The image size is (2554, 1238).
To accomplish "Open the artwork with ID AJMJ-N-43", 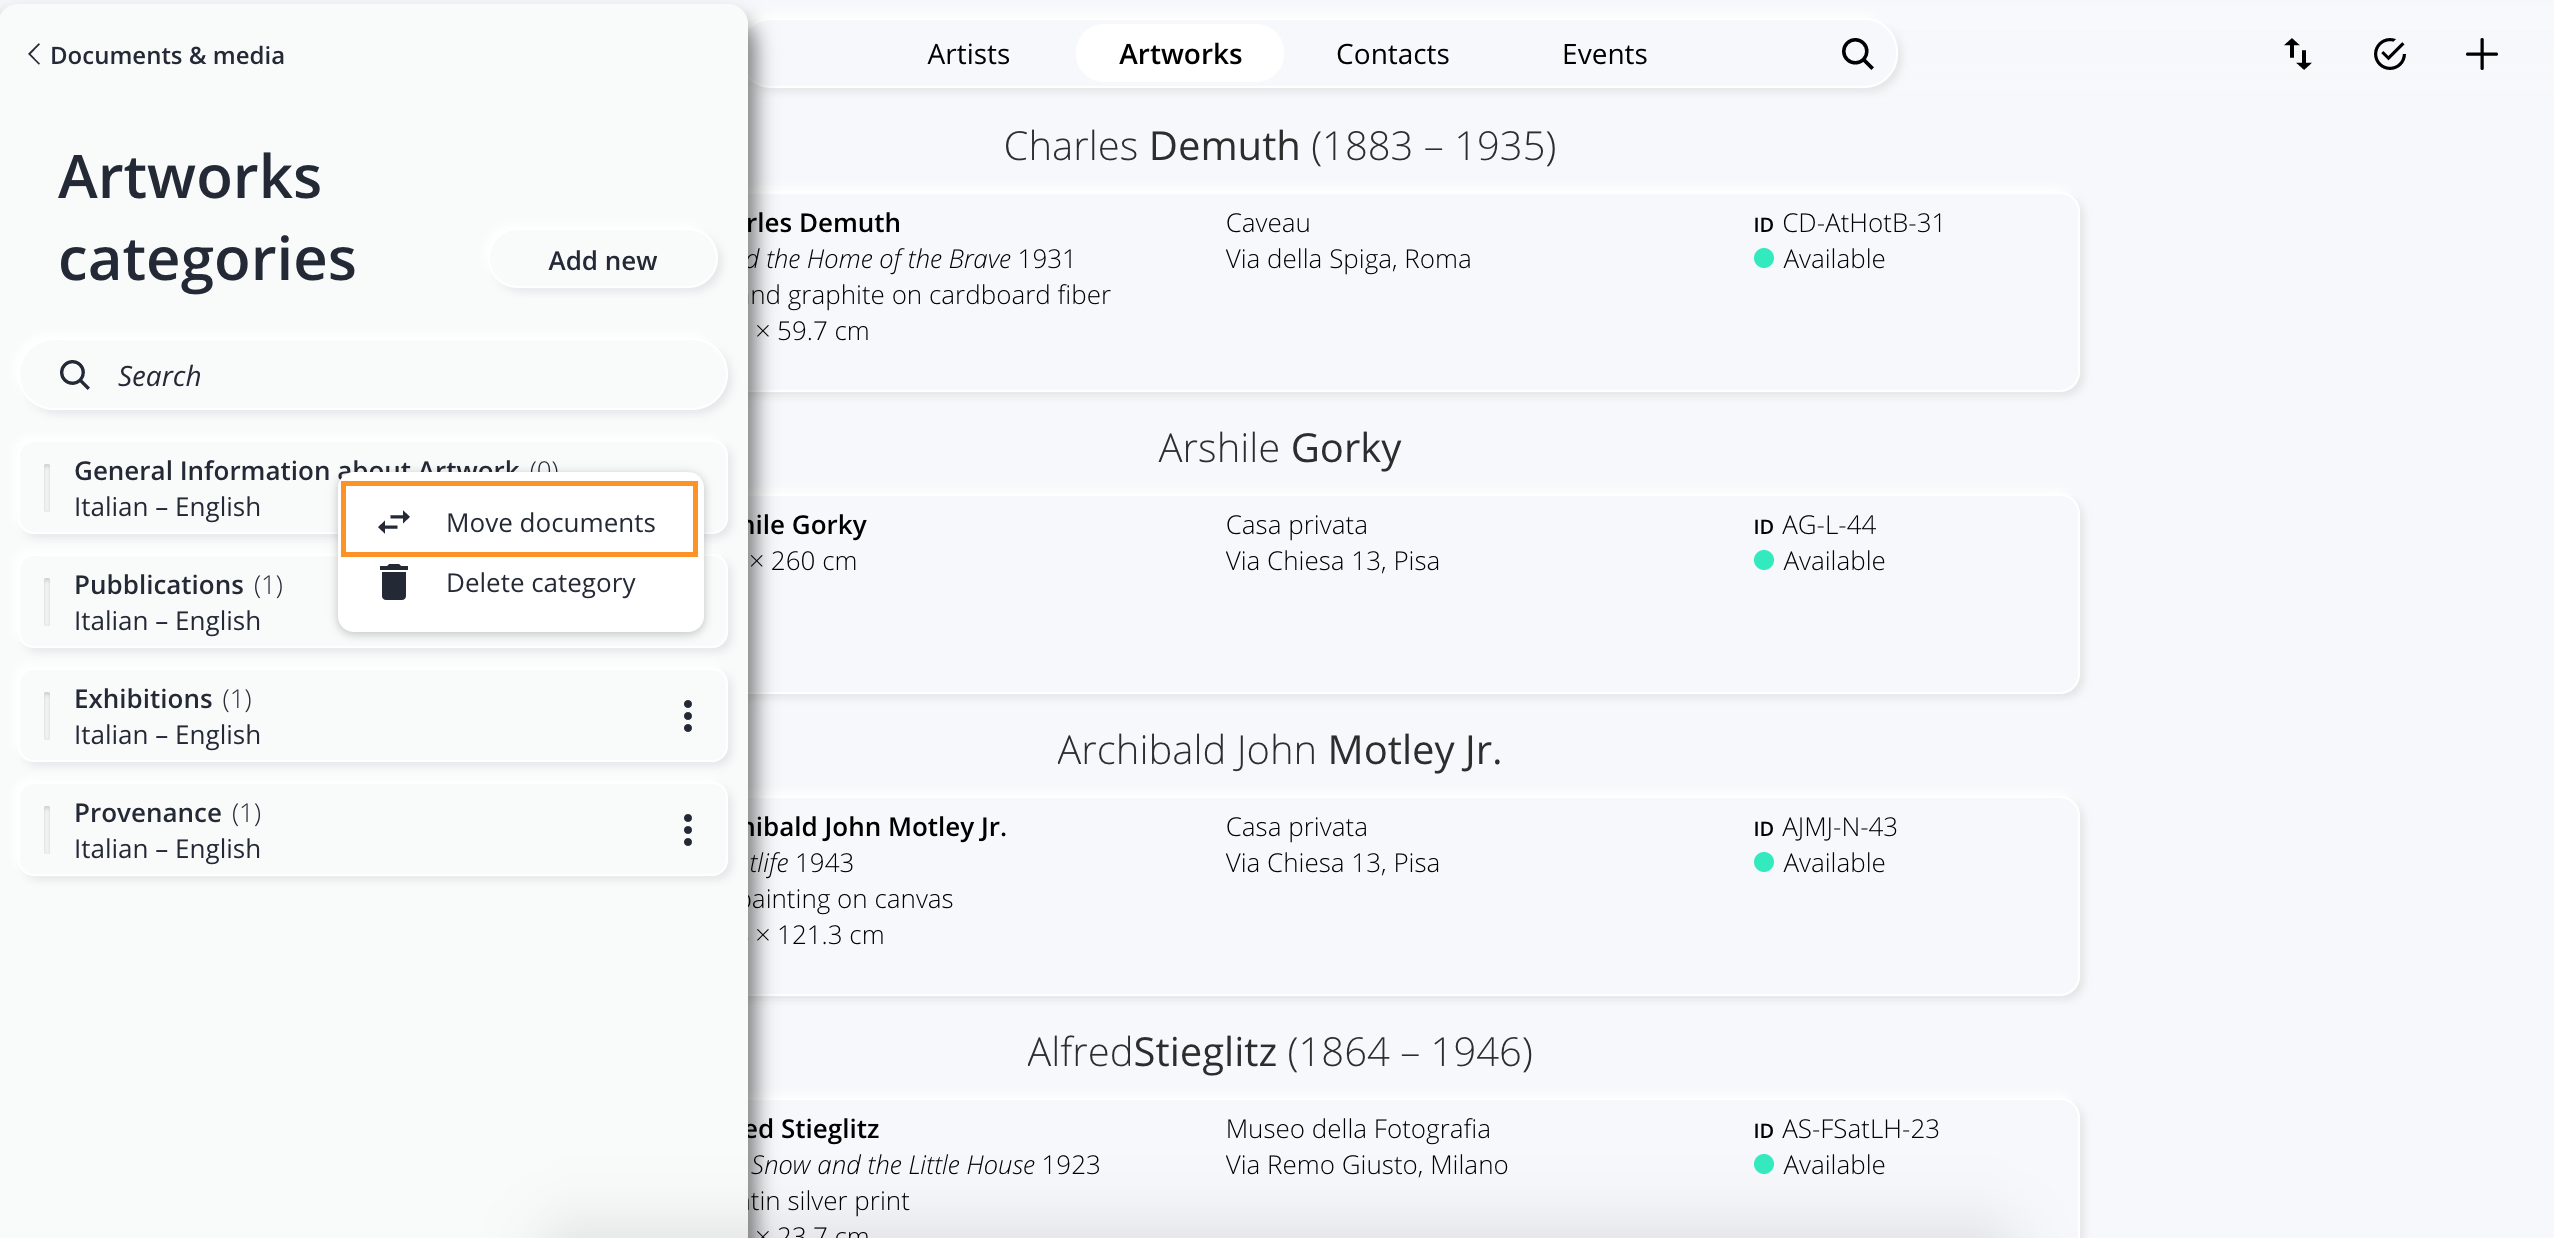I will (1414, 896).
